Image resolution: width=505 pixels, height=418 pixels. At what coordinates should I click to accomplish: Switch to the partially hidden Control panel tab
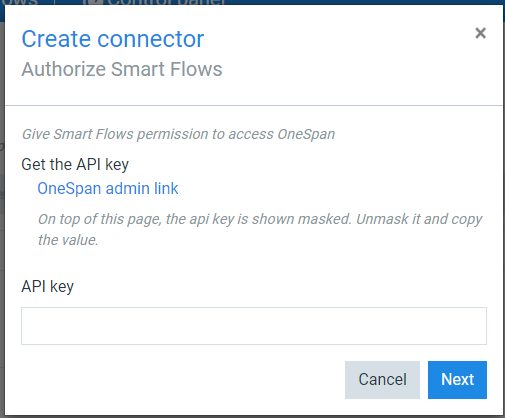click(167, 2)
